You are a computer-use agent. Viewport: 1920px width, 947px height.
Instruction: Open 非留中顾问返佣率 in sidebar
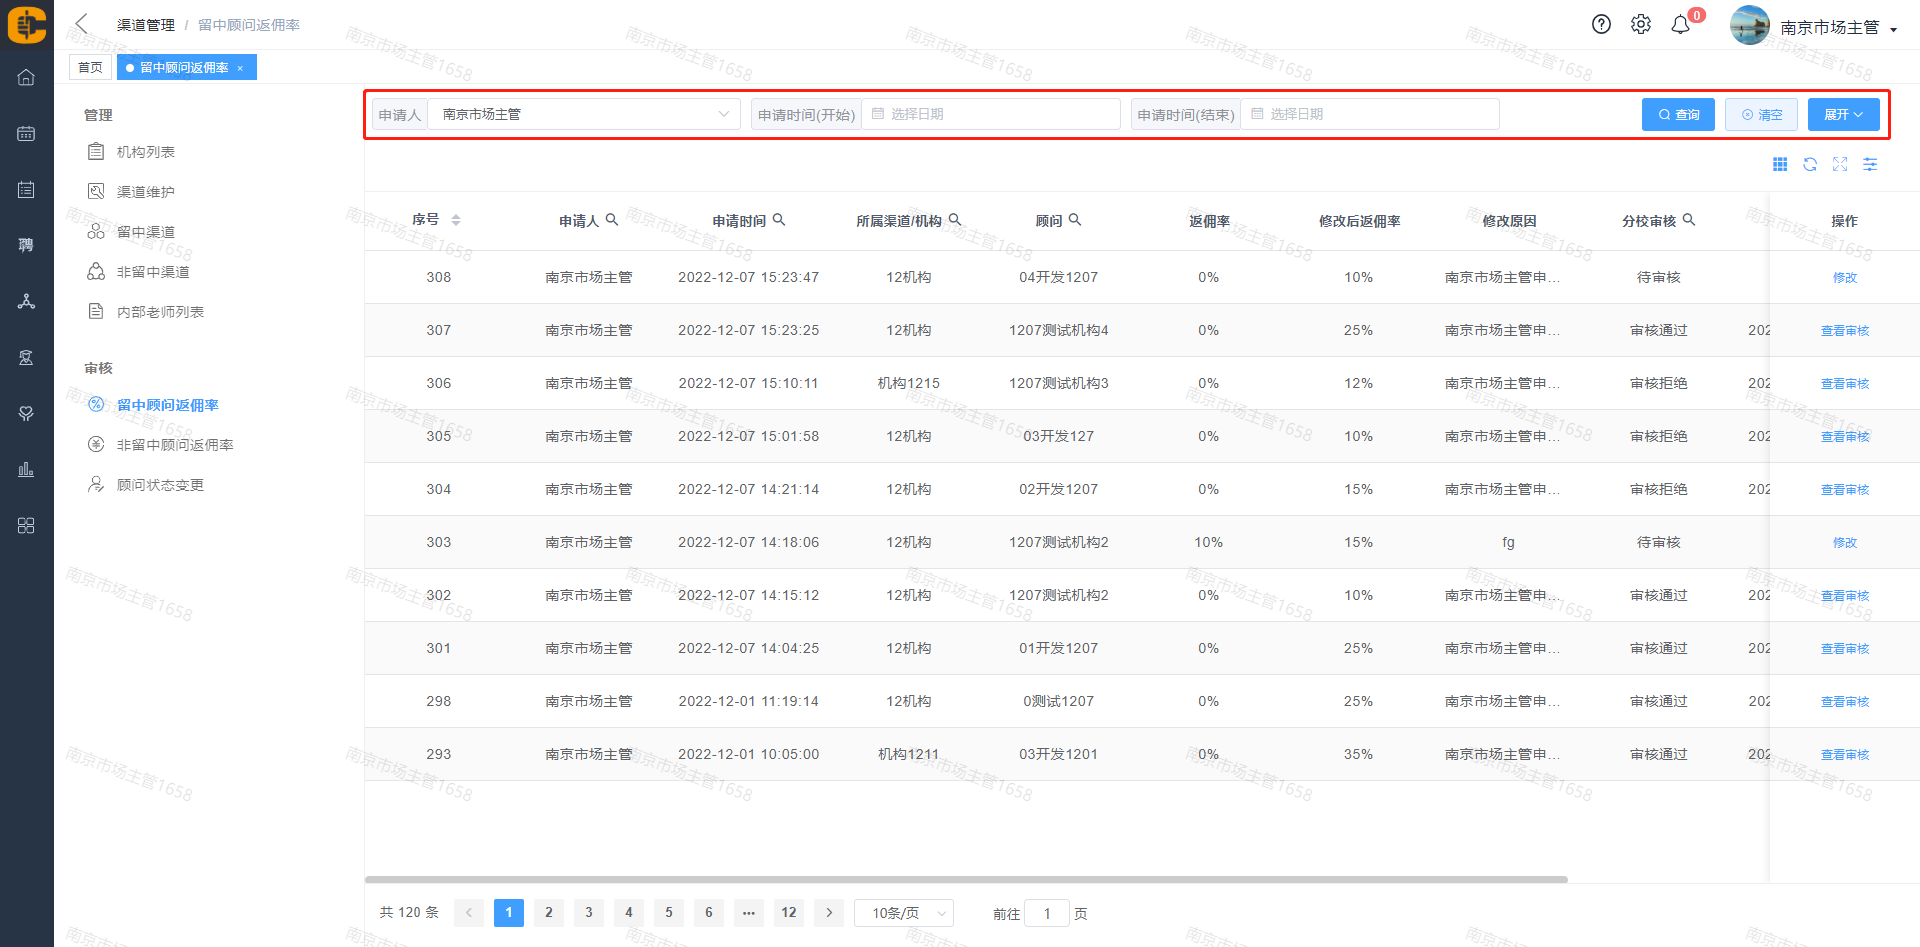(175, 445)
